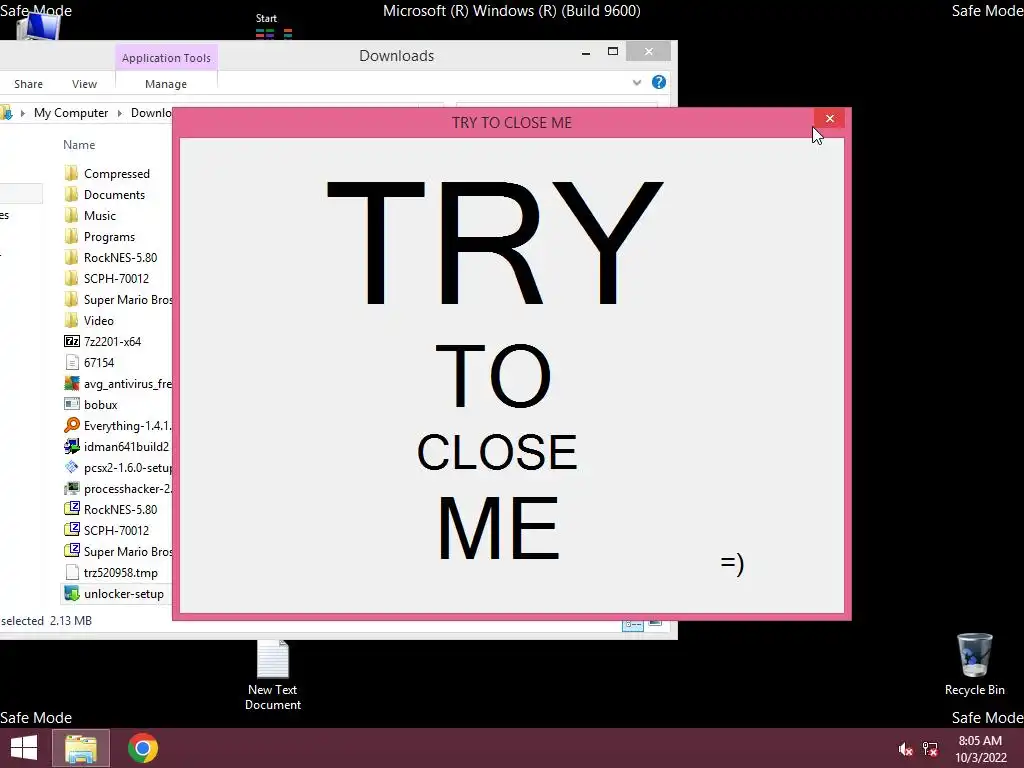
Task: Open the Manage ribbon tab
Action: 166,84
